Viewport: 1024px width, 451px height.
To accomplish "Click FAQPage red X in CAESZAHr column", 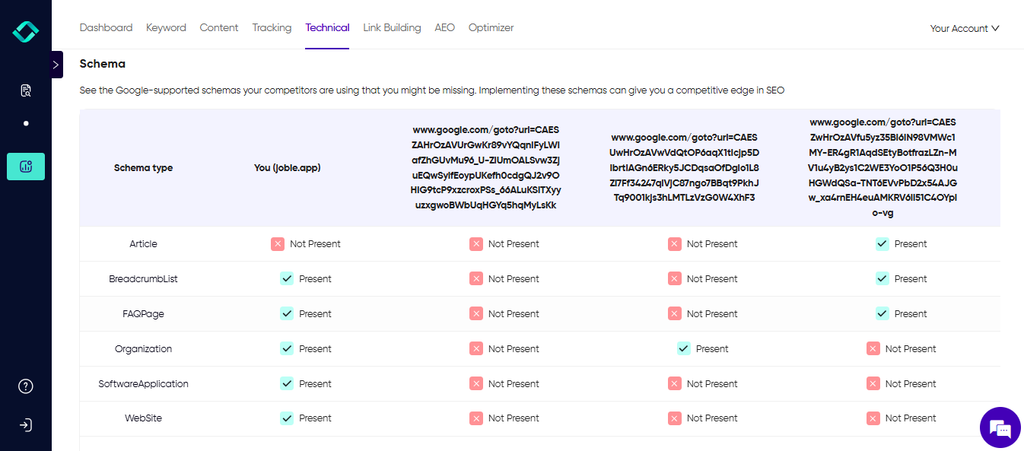I will 476,314.
